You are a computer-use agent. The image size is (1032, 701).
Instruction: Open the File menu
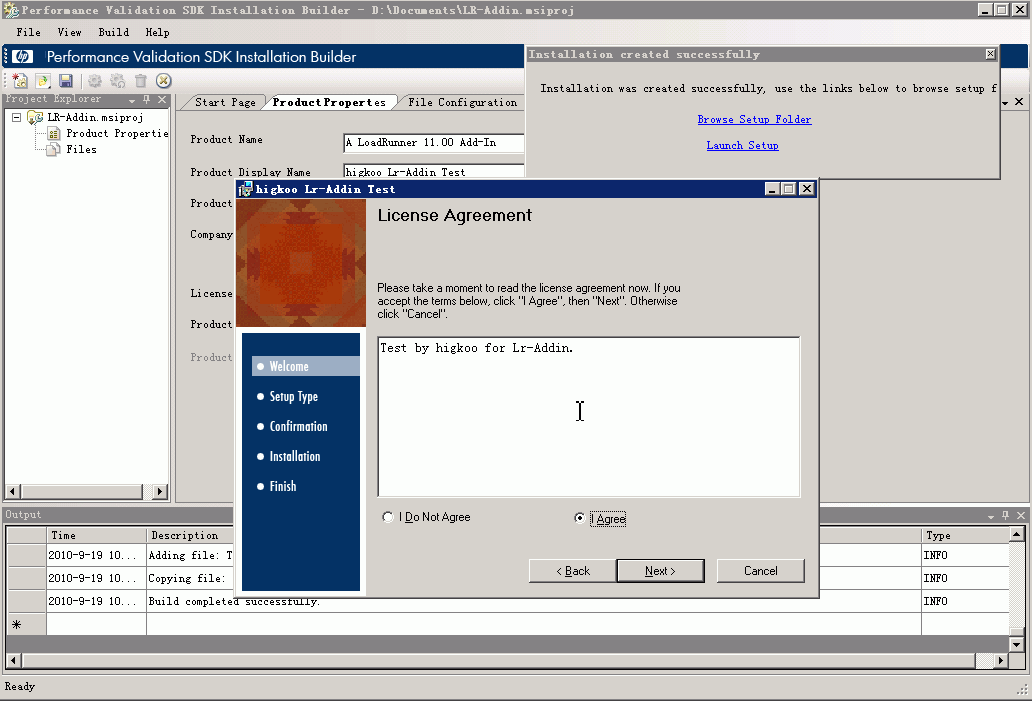point(28,32)
